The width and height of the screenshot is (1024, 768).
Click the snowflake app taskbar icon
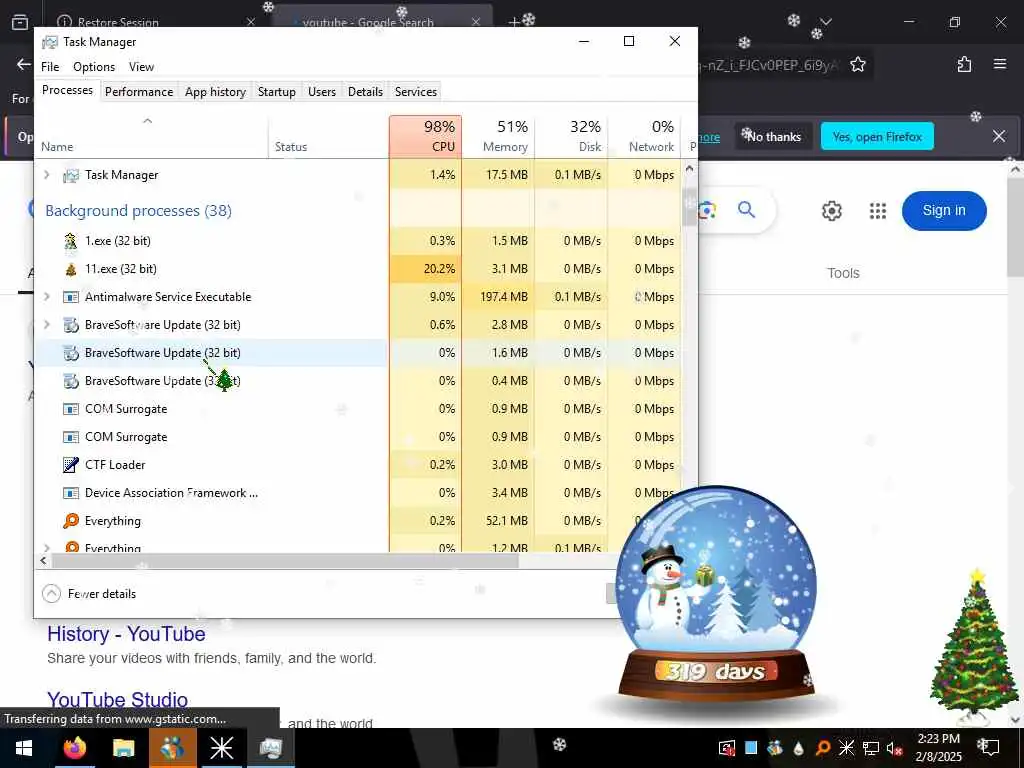(x=221, y=748)
